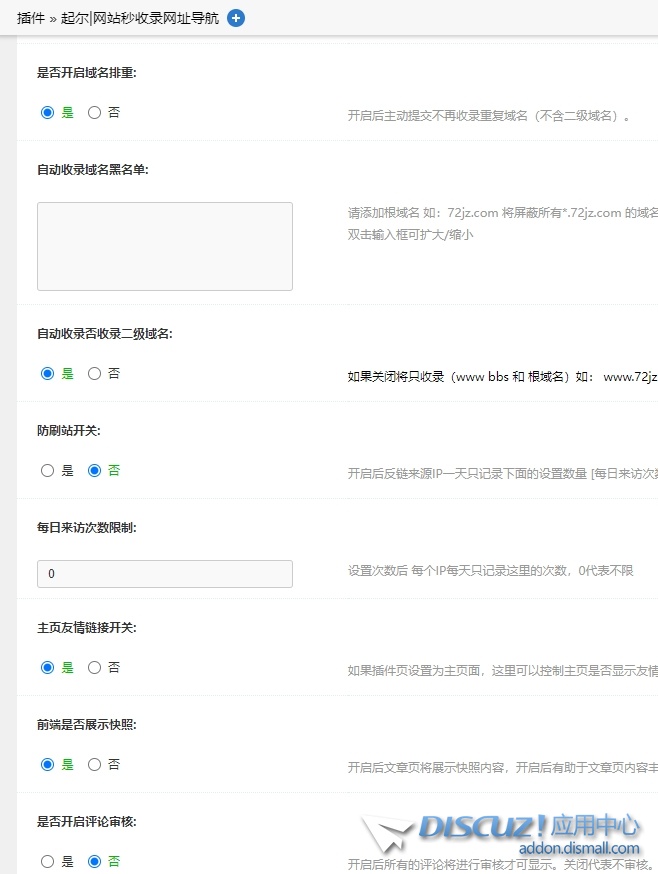Click the 每日来访次数限制 label
658x874 pixels.
(86, 527)
